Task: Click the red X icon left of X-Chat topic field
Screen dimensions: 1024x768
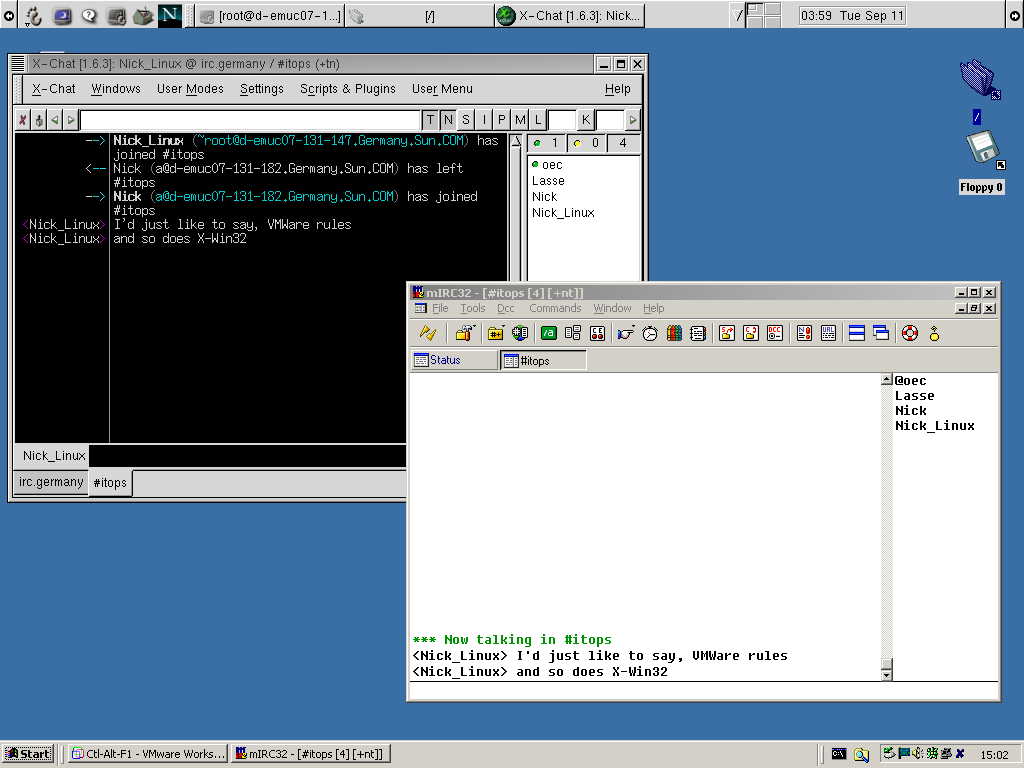Action: click(23, 120)
